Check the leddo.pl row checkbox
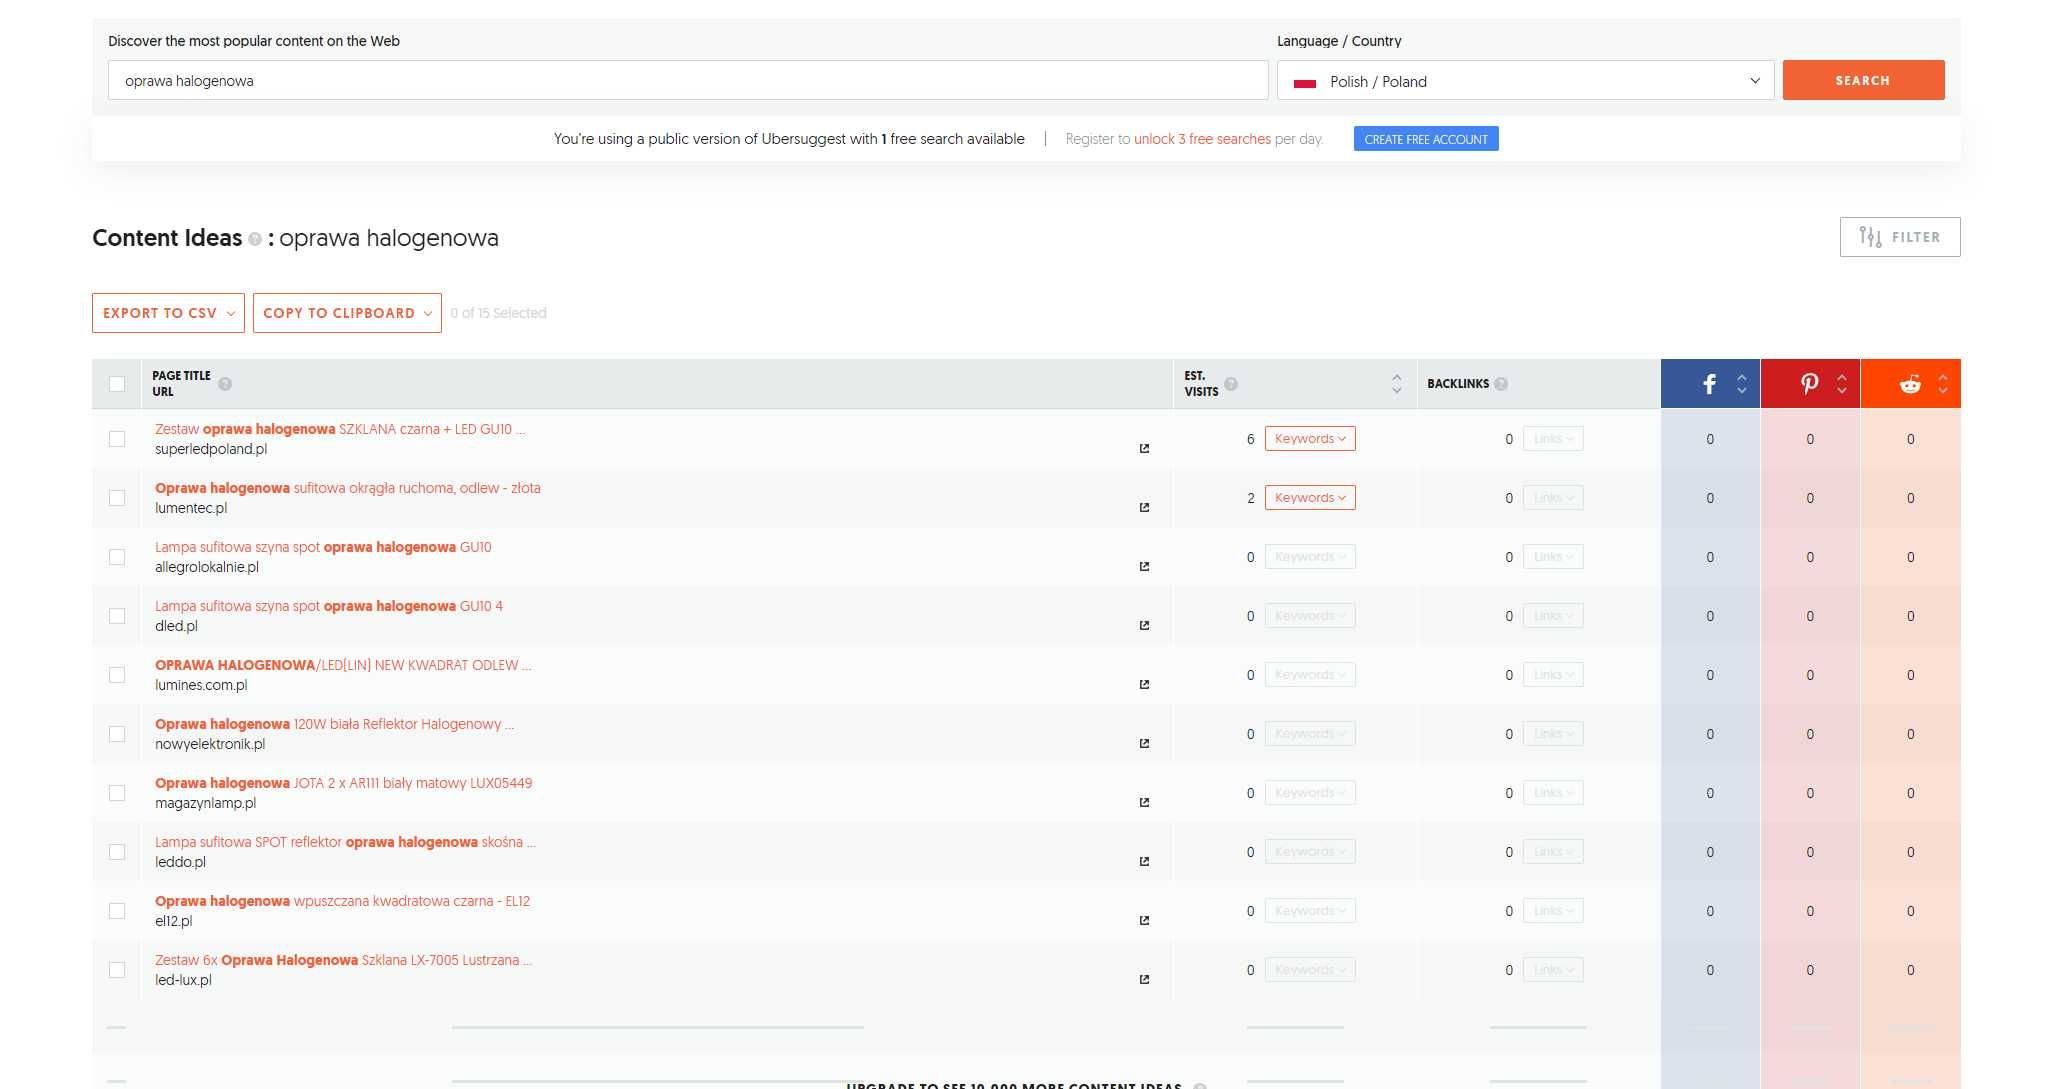The image size is (2053, 1089). (x=117, y=852)
